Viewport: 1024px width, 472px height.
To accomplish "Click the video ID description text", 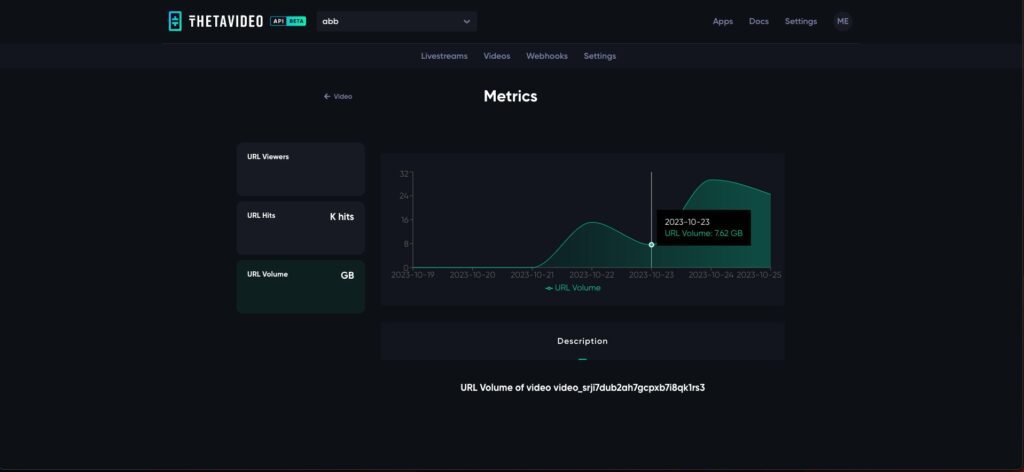I will point(582,388).
